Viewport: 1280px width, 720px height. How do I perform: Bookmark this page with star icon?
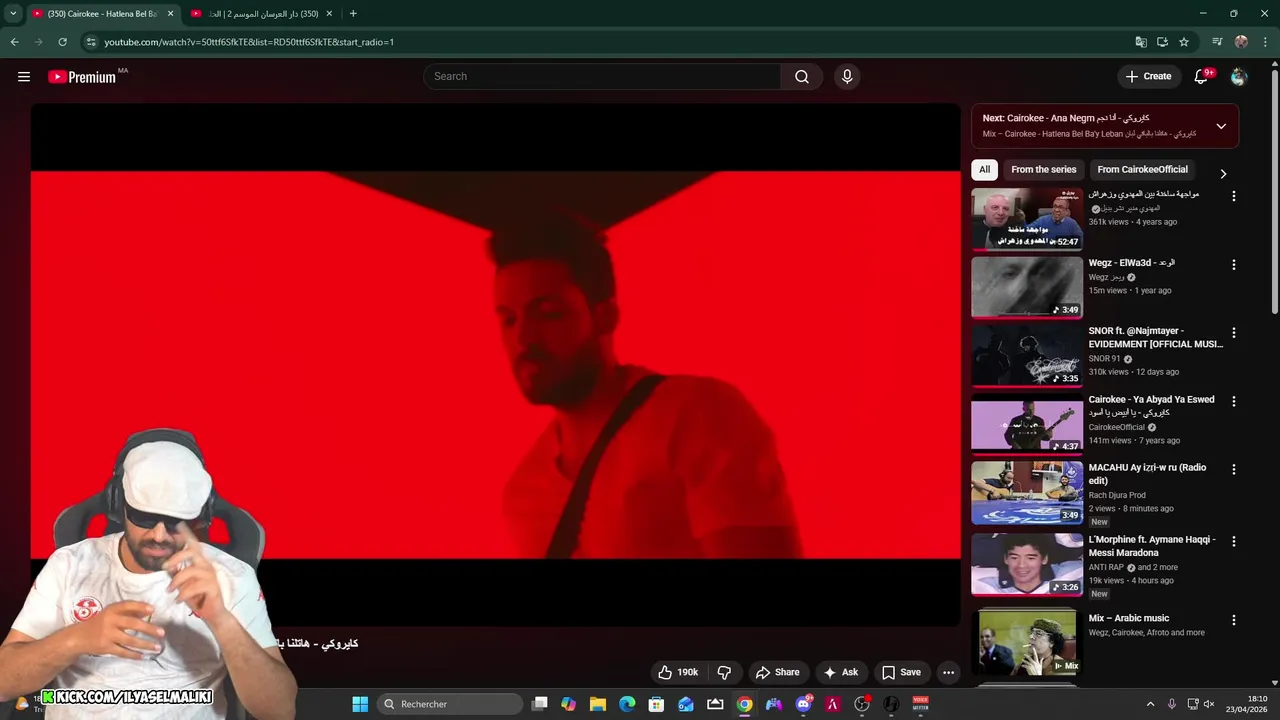(x=1184, y=42)
